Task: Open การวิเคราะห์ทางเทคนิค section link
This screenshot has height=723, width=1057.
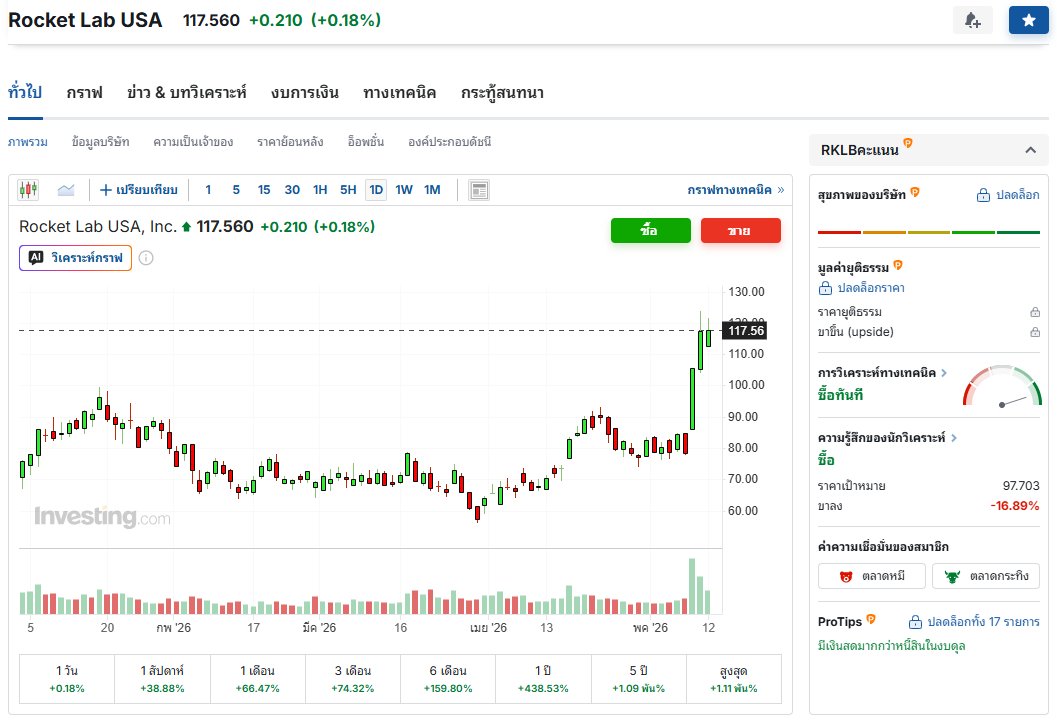Action: tap(882, 373)
